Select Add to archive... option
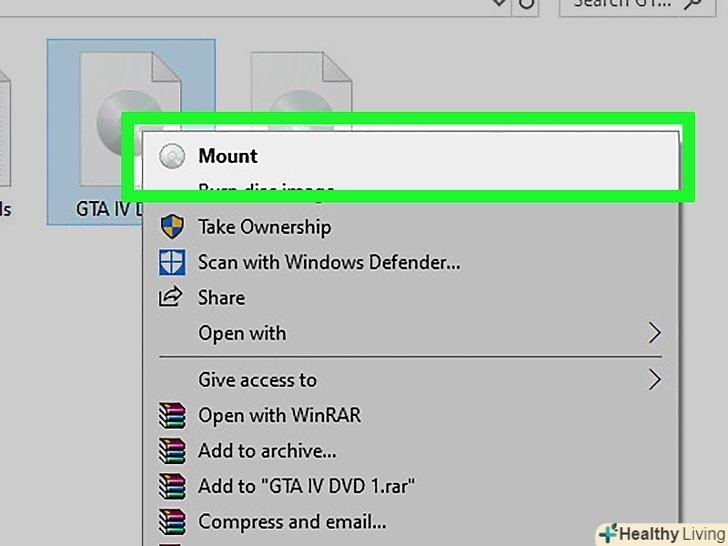 [x=267, y=451]
